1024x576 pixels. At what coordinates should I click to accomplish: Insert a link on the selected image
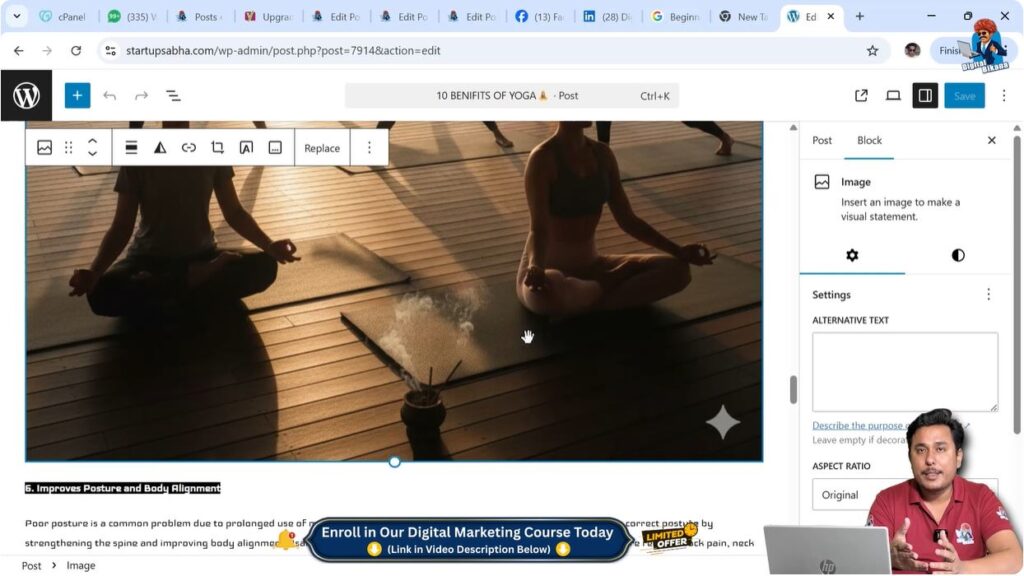189,147
